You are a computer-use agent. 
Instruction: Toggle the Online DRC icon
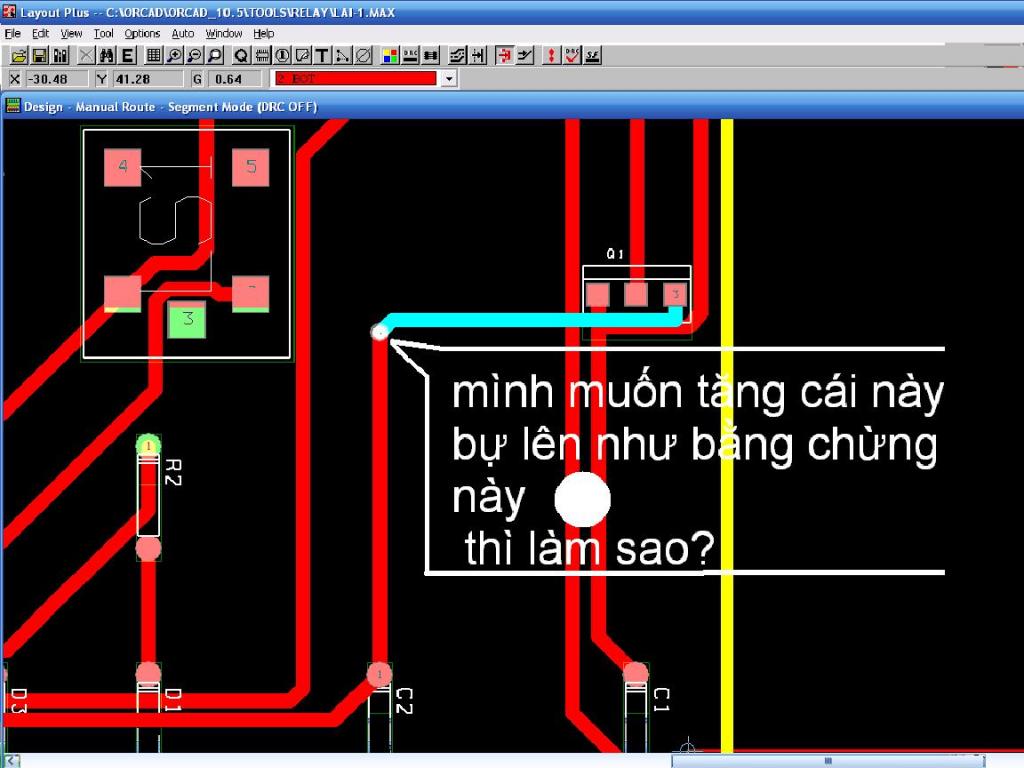tap(411, 56)
